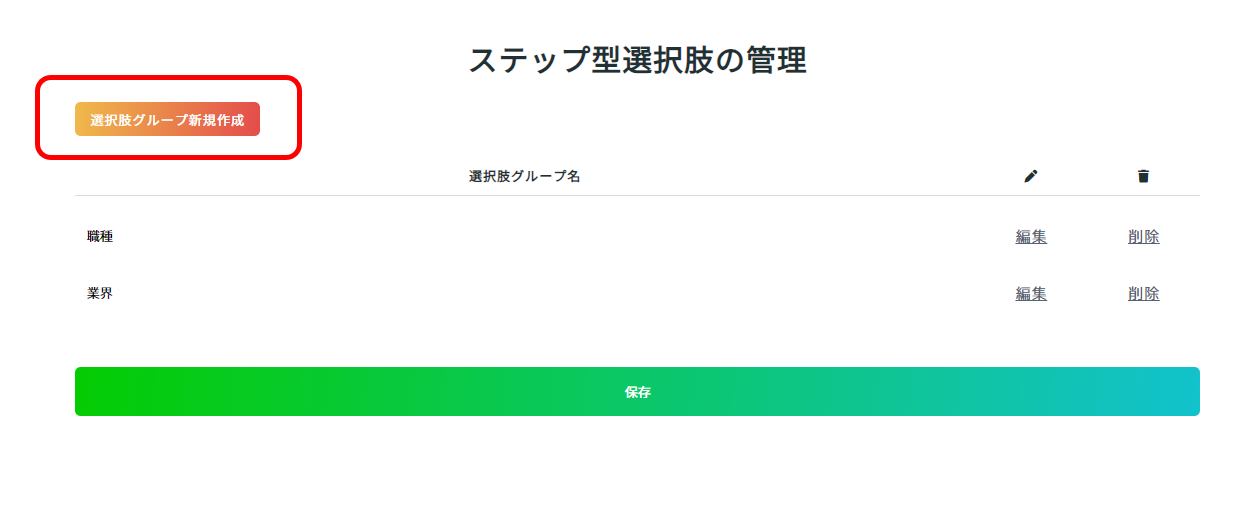Click 保存 to store the group list
The width and height of the screenshot is (1248, 524).
click(x=637, y=391)
